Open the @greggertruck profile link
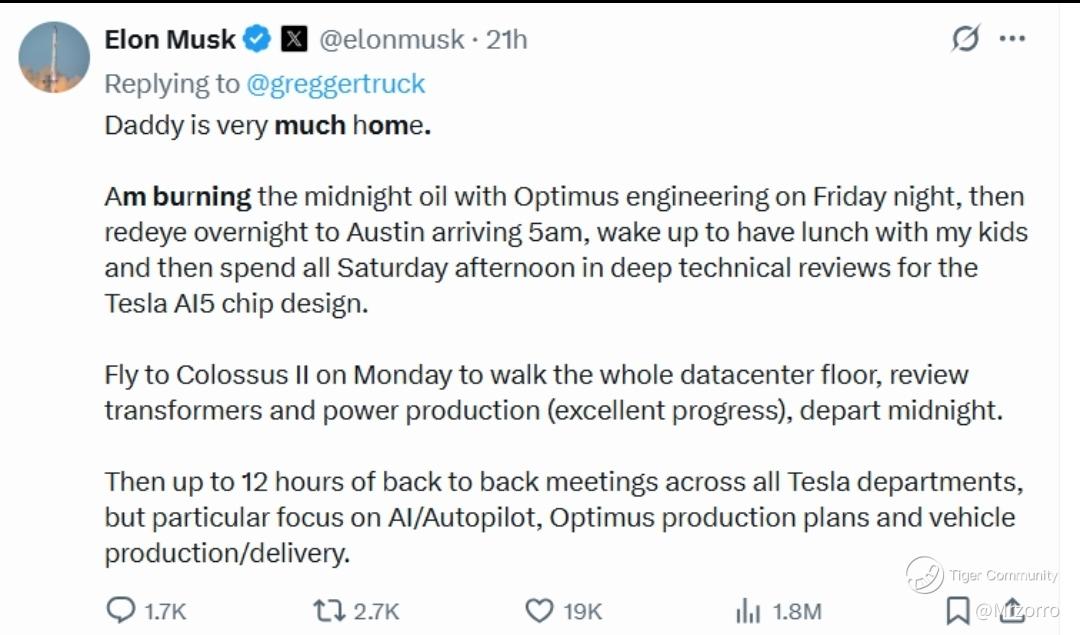The height and width of the screenshot is (635, 1080). point(336,84)
